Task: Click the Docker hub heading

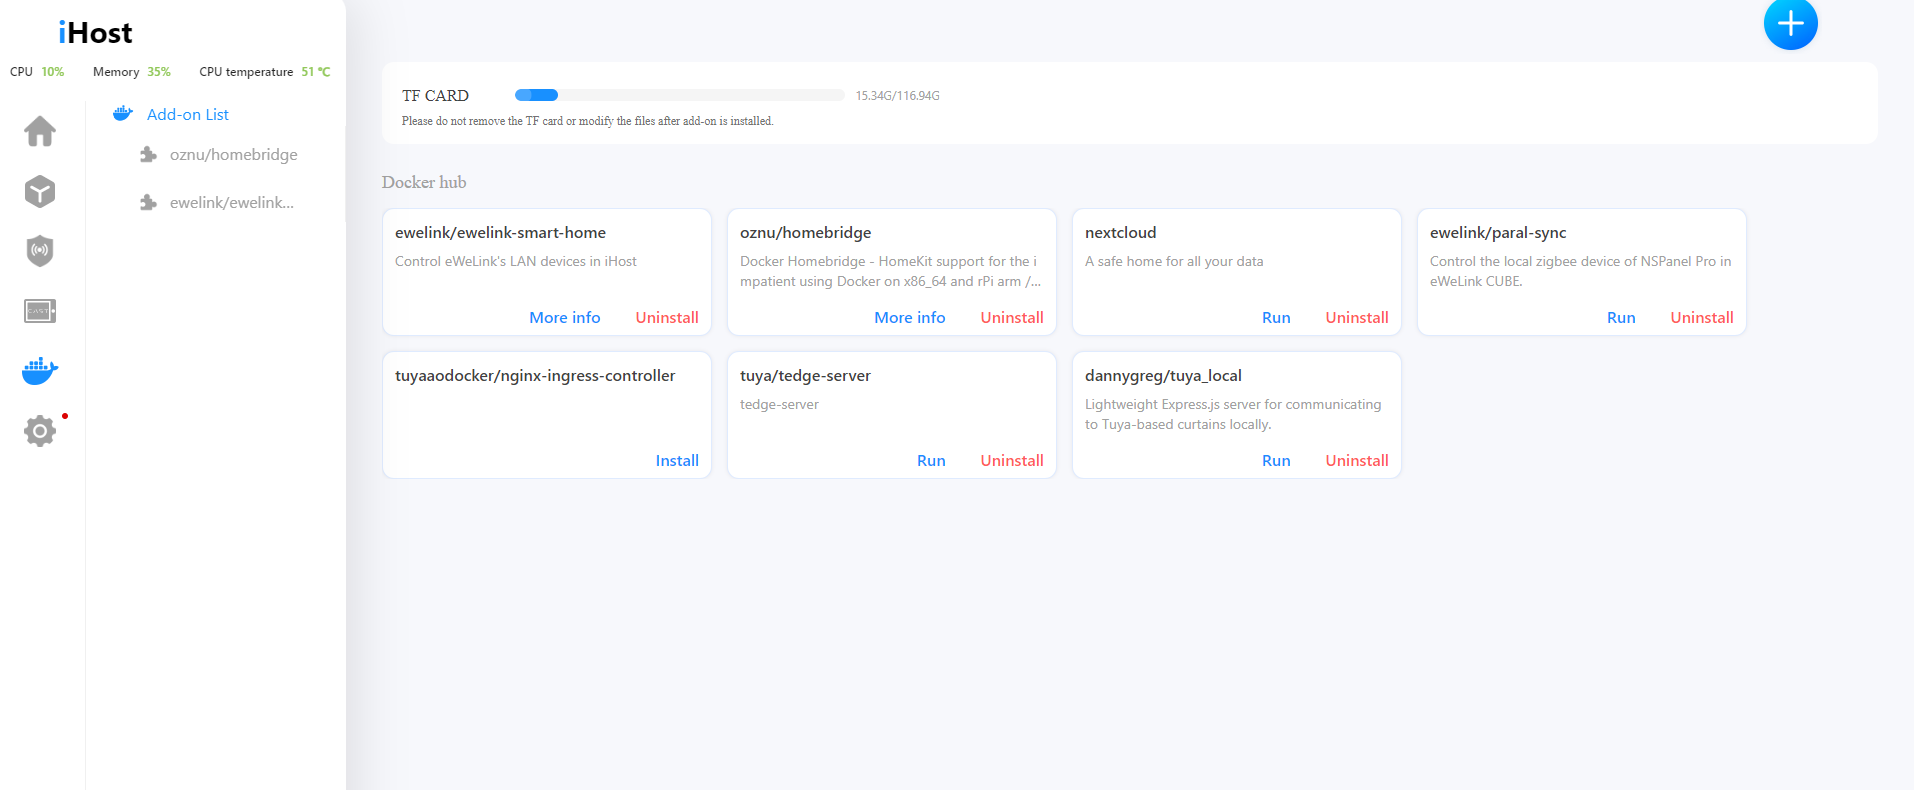Action: 424,182
